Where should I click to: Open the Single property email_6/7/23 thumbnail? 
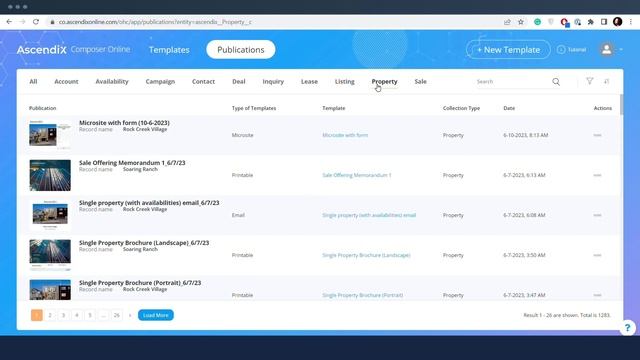[50, 215]
